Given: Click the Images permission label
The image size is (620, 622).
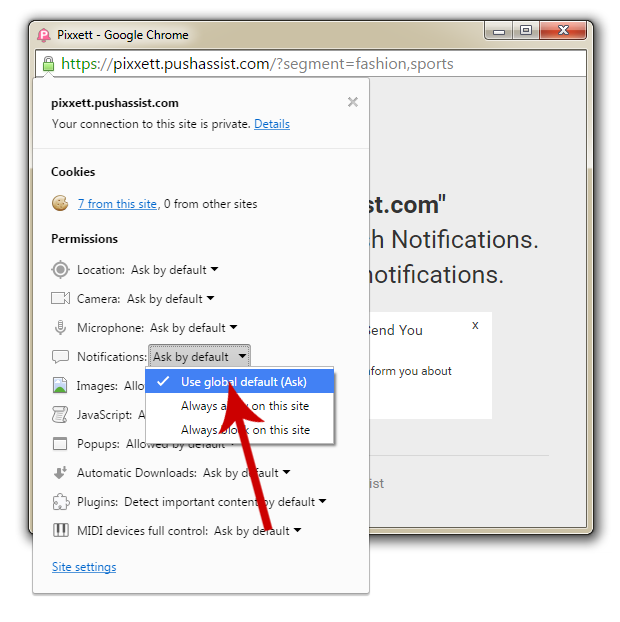Looking at the screenshot, I should 97,386.
